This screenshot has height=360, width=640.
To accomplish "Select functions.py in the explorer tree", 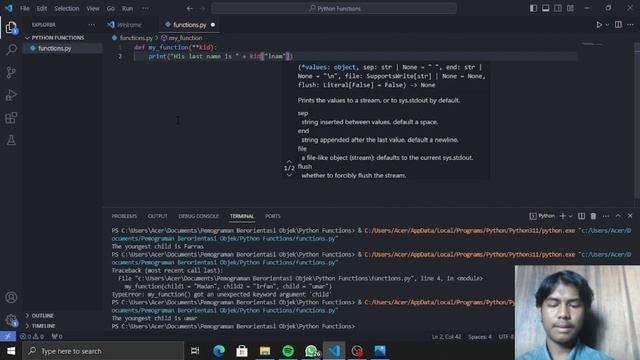I will pos(55,48).
